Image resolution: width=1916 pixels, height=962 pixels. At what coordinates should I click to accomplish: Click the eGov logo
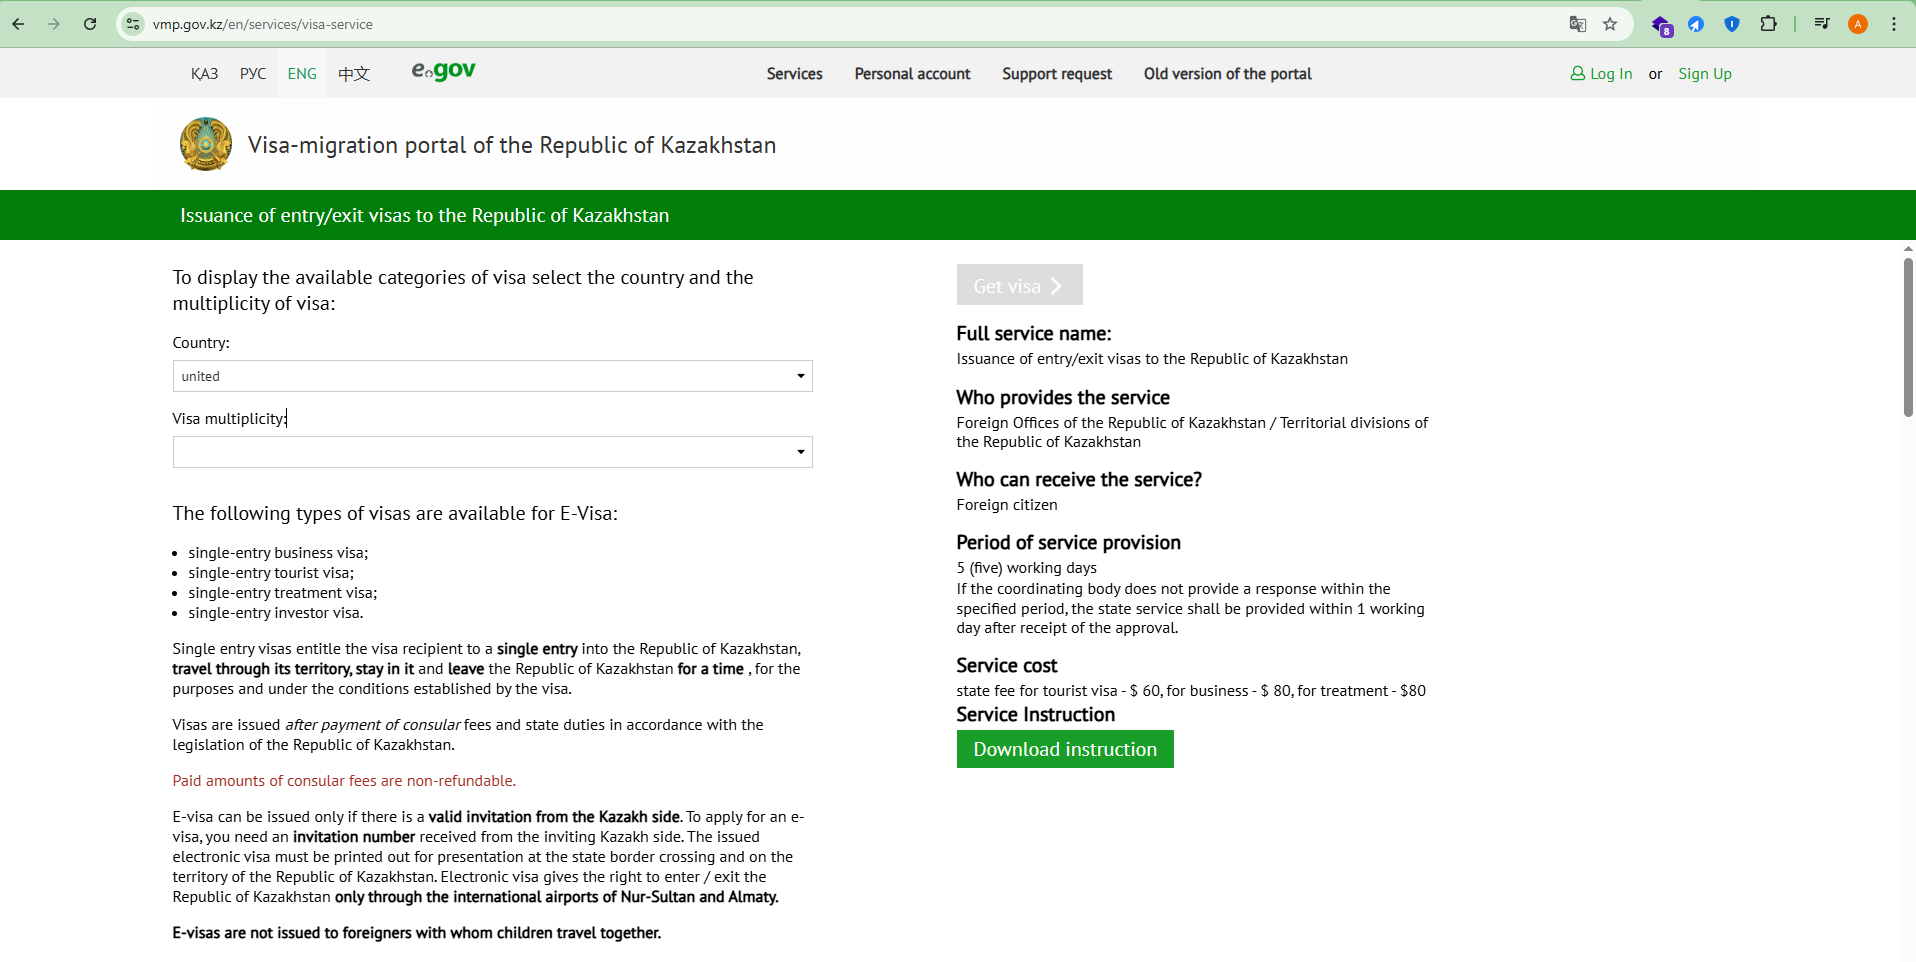(443, 71)
